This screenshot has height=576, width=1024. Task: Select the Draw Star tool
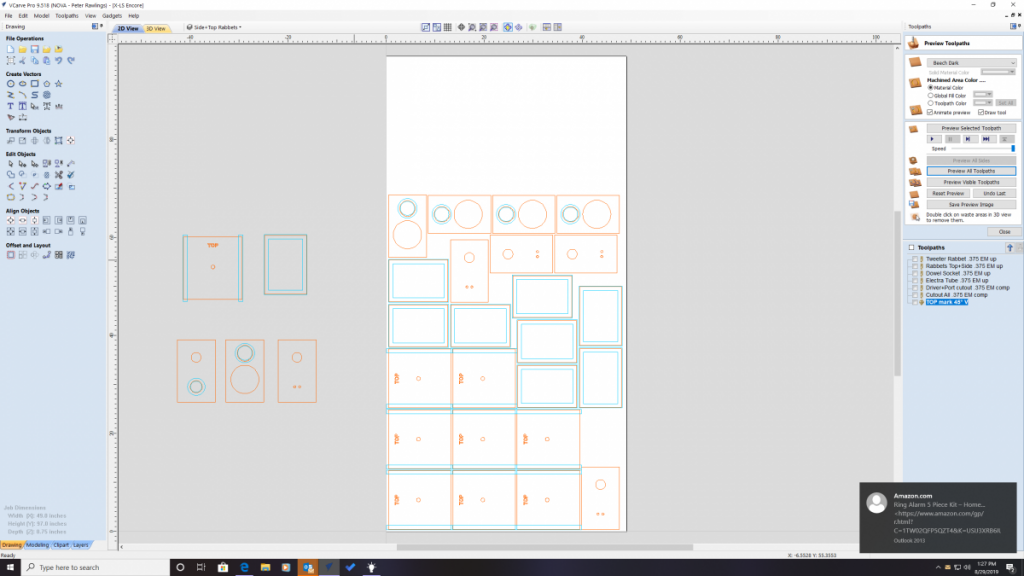click(x=59, y=83)
